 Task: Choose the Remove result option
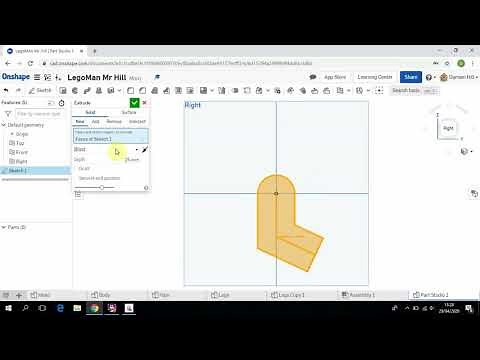tap(114, 121)
